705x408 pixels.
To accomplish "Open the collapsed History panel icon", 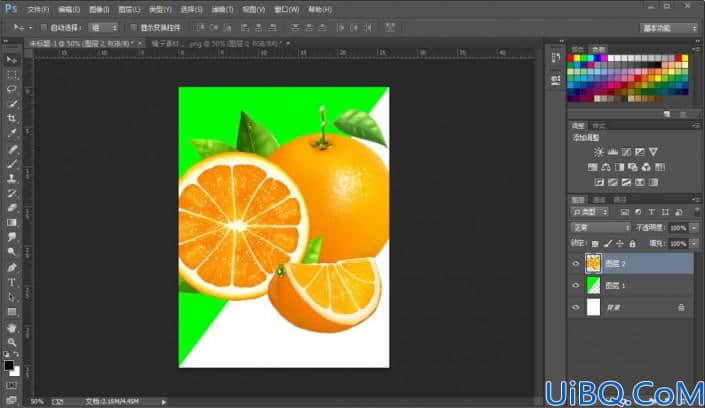I will click(x=556, y=58).
